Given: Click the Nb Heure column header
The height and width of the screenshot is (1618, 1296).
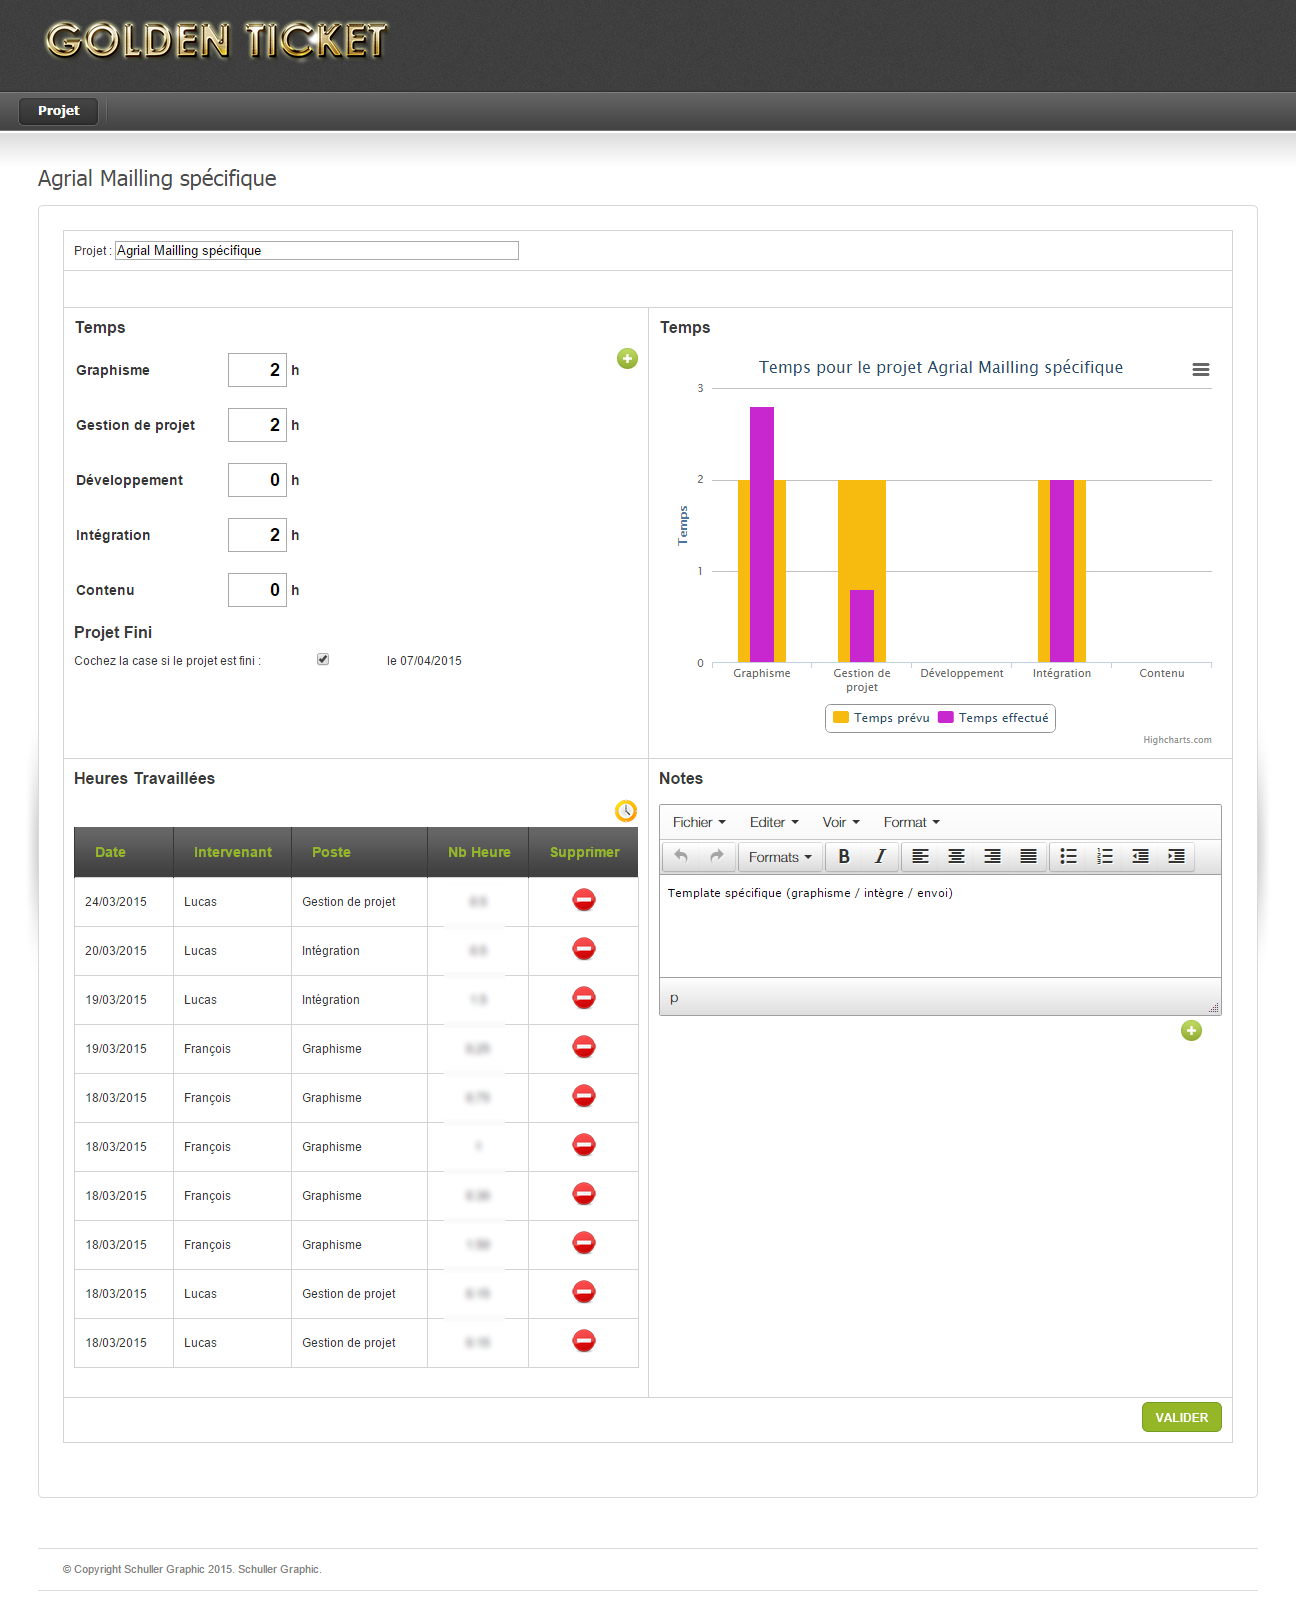Looking at the screenshot, I should [x=479, y=852].
